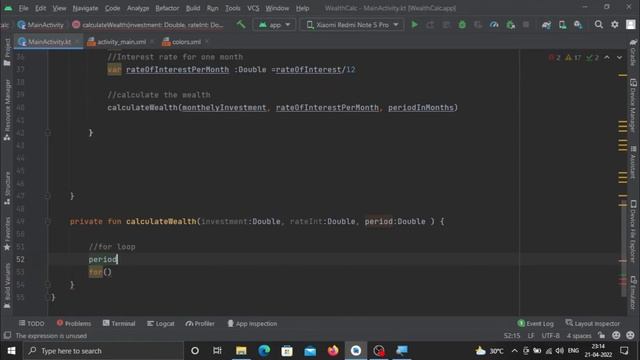Attach debugger to Android process icon
The height and width of the screenshot is (360, 640).
(510, 24)
